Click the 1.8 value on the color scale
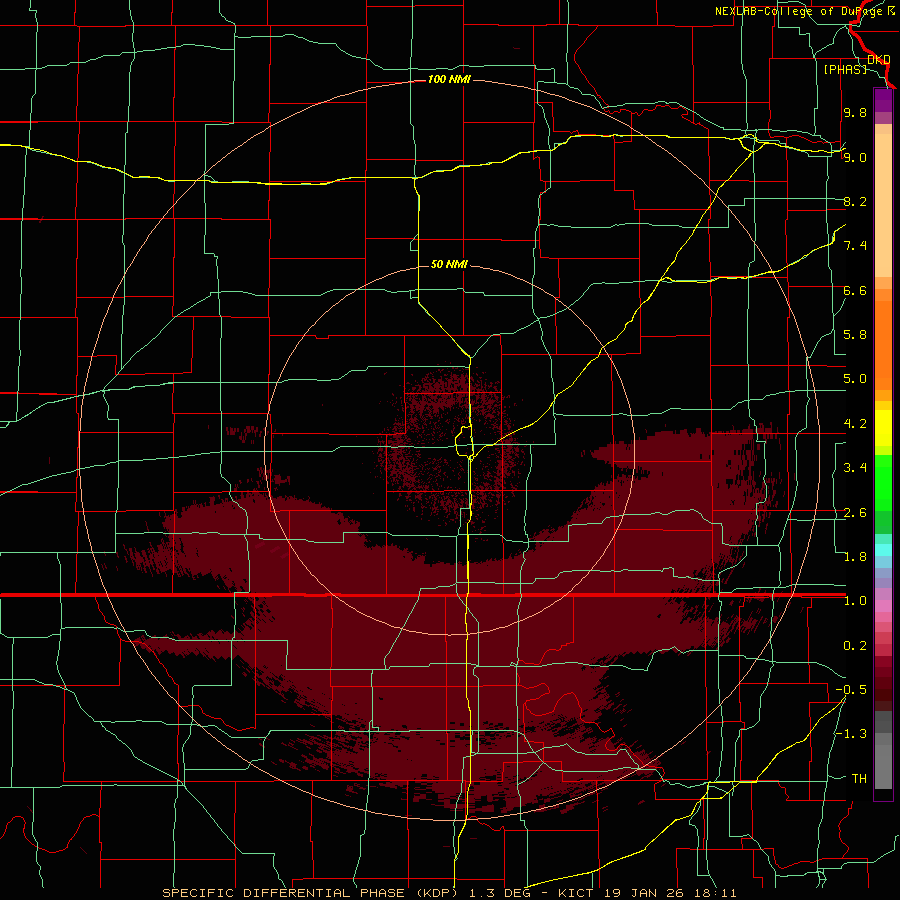The width and height of the screenshot is (900, 900). (x=855, y=557)
